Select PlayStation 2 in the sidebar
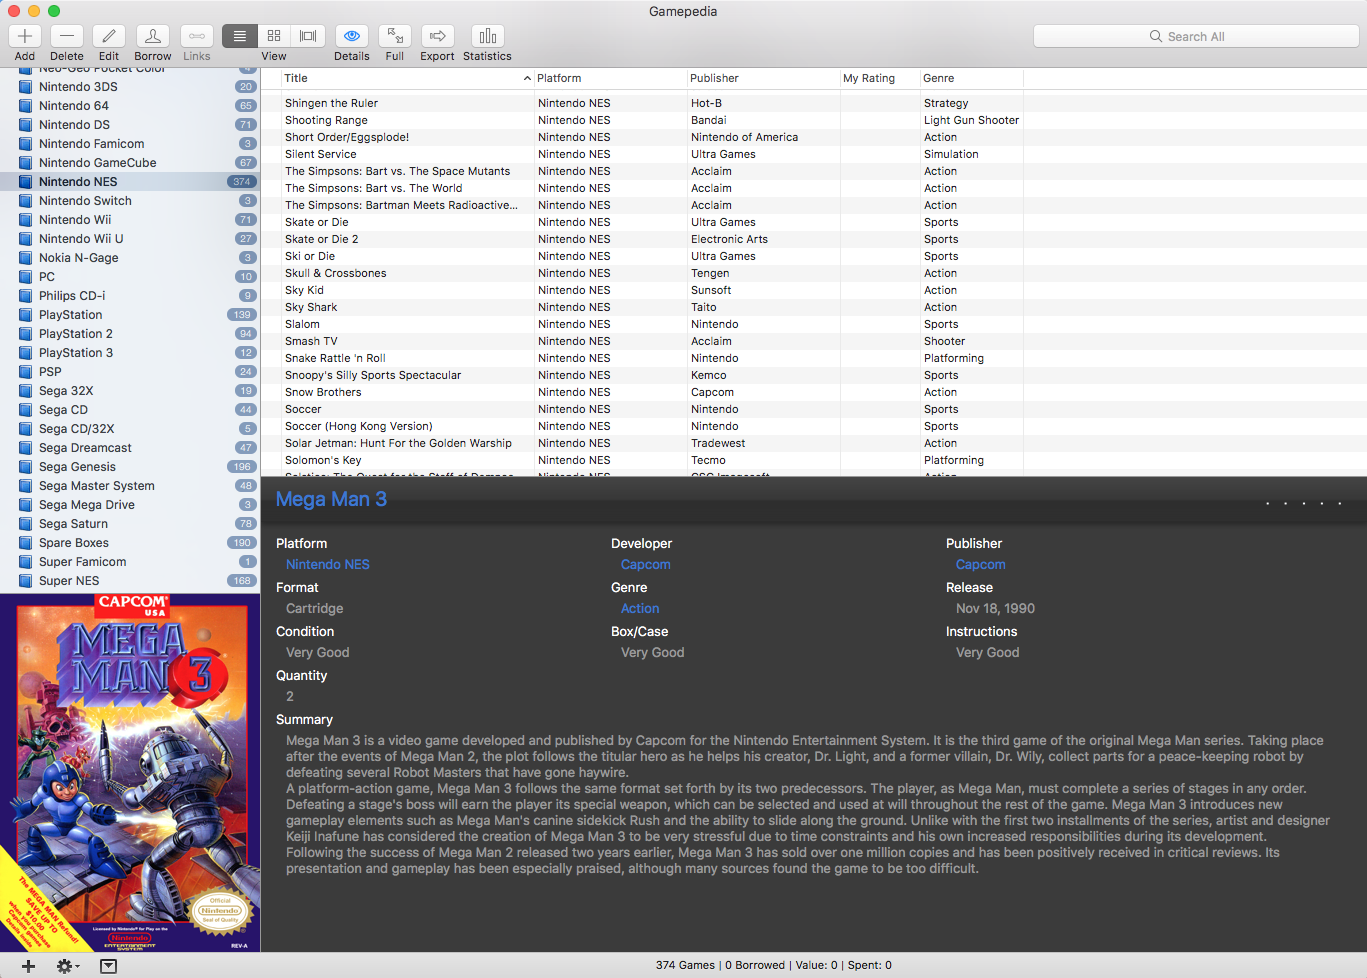 click(x=75, y=334)
